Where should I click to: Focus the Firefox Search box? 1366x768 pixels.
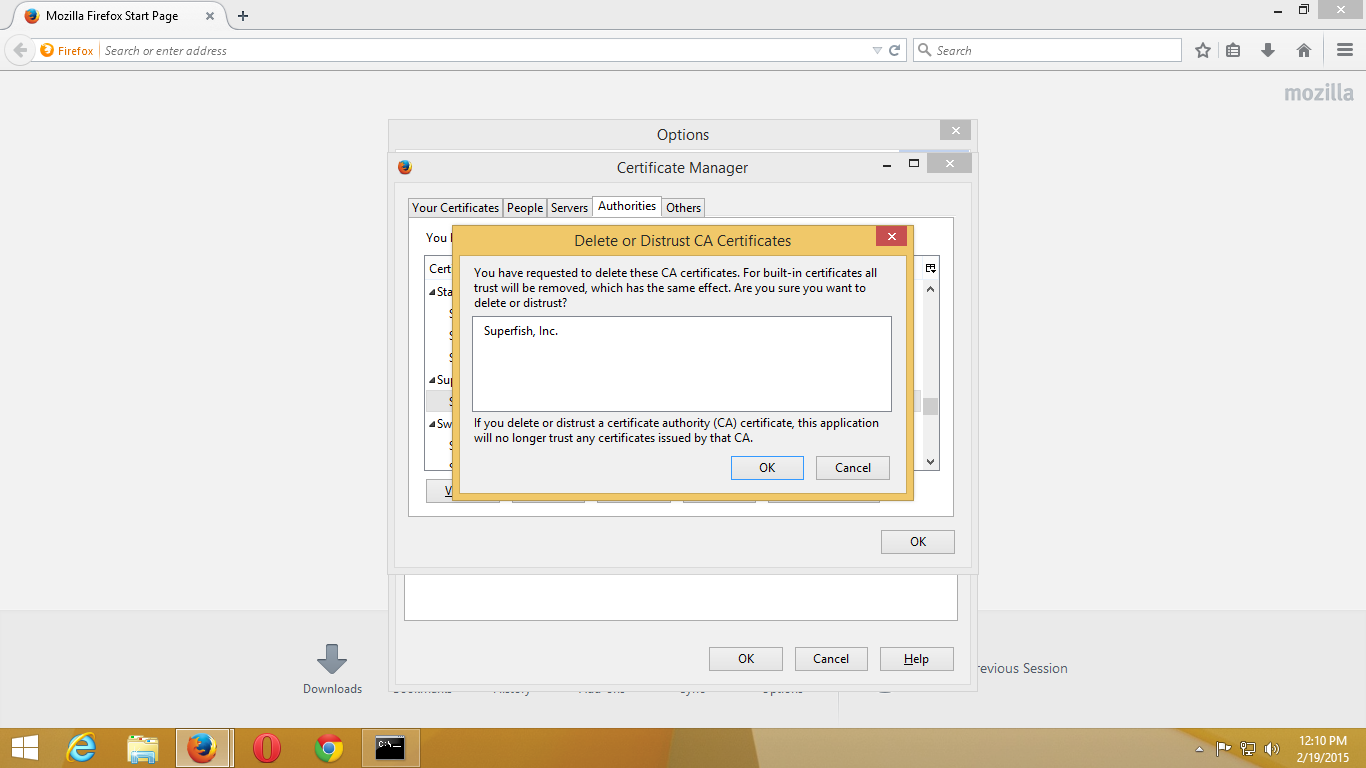[1047, 50]
